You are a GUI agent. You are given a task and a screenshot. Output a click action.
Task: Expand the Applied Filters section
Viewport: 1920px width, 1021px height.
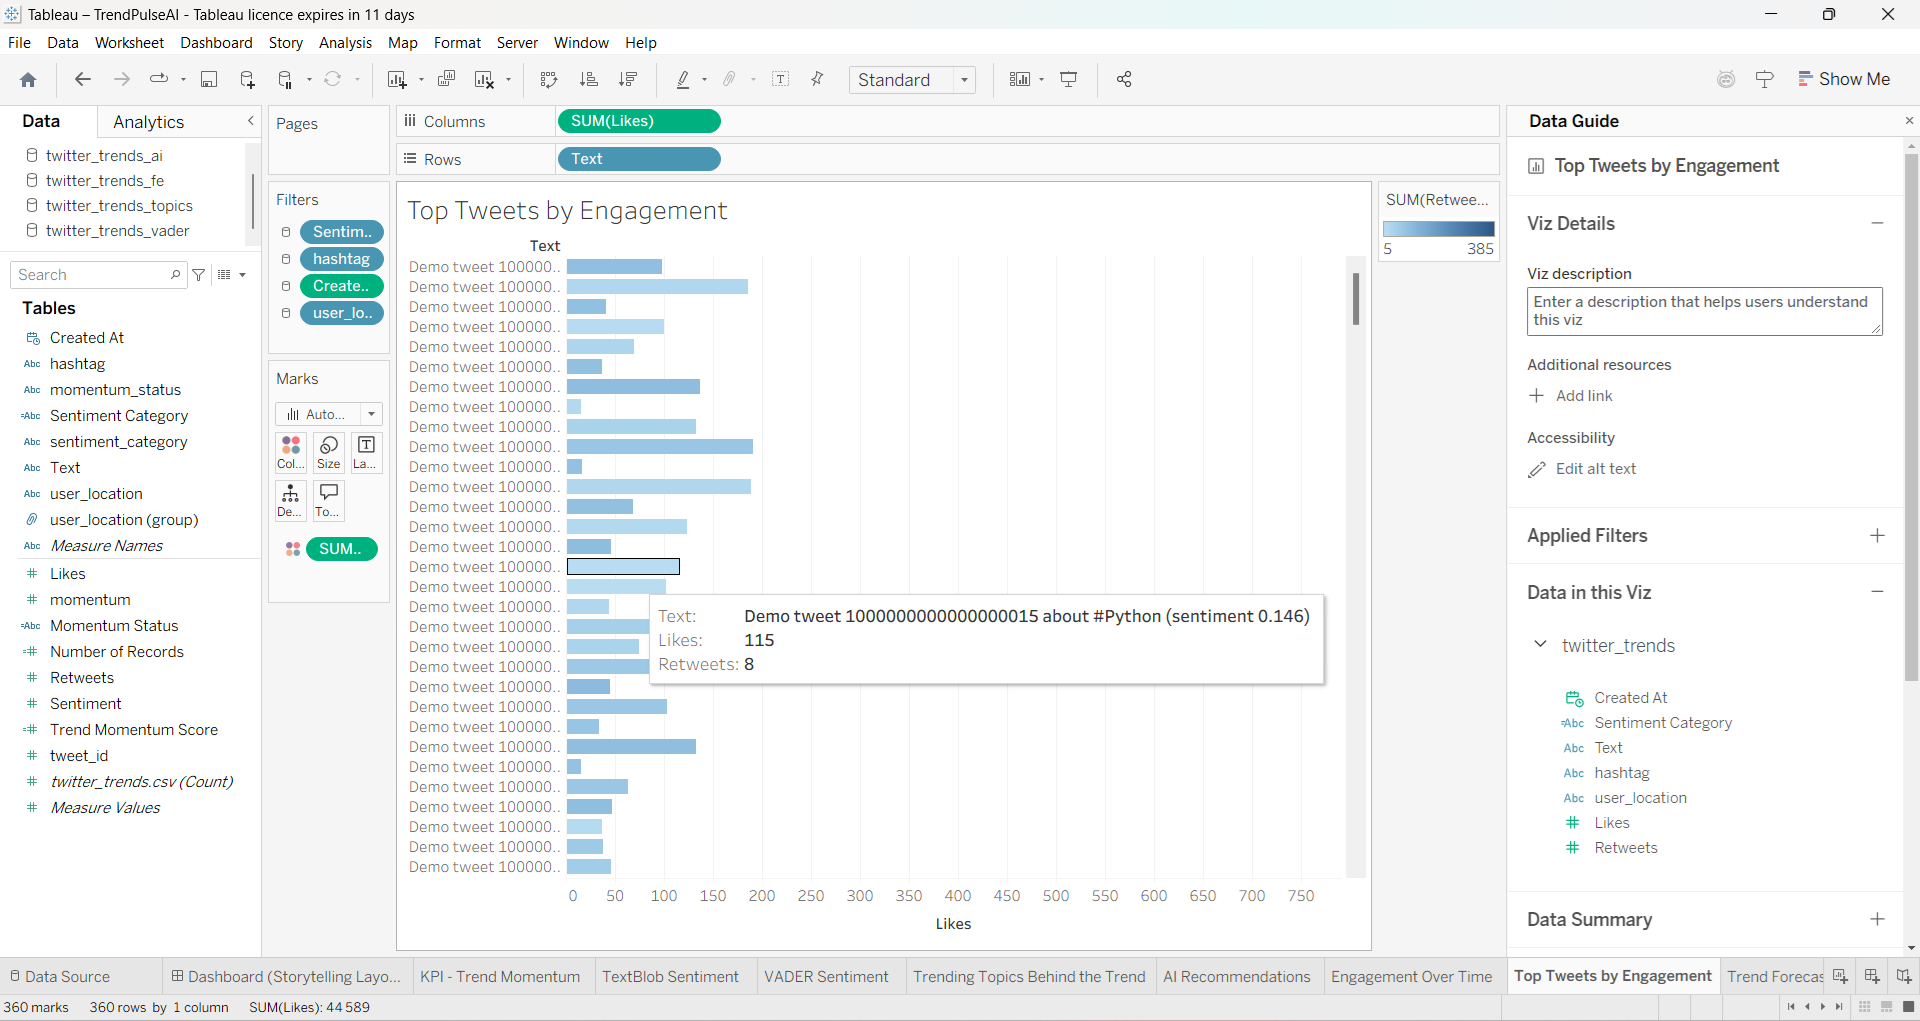coord(1877,536)
